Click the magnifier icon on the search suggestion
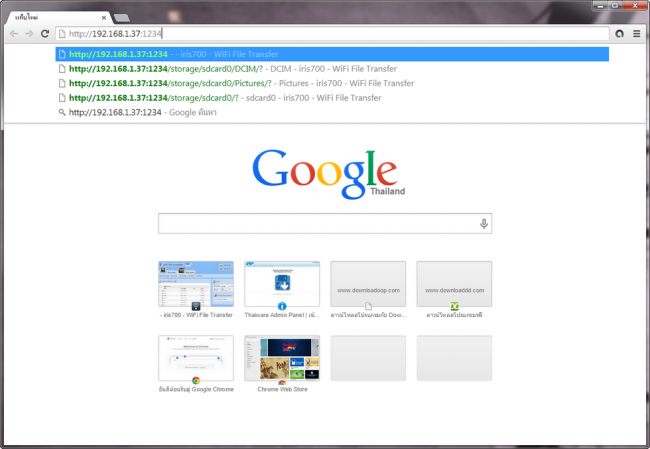Image resolution: width=650 pixels, height=449 pixels. point(62,112)
